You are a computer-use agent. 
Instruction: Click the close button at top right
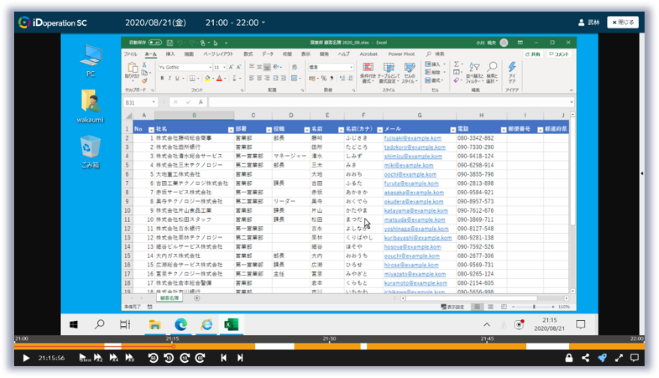point(622,22)
